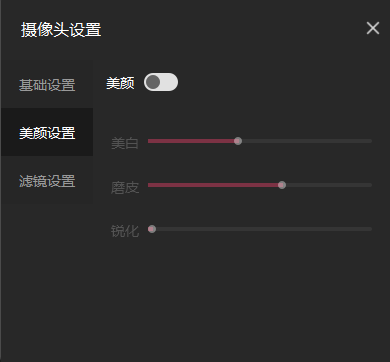This screenshot has width=390, height=362.
Task: Click the unfilled gray track of 美白 slider
Action: coord(307,141)
